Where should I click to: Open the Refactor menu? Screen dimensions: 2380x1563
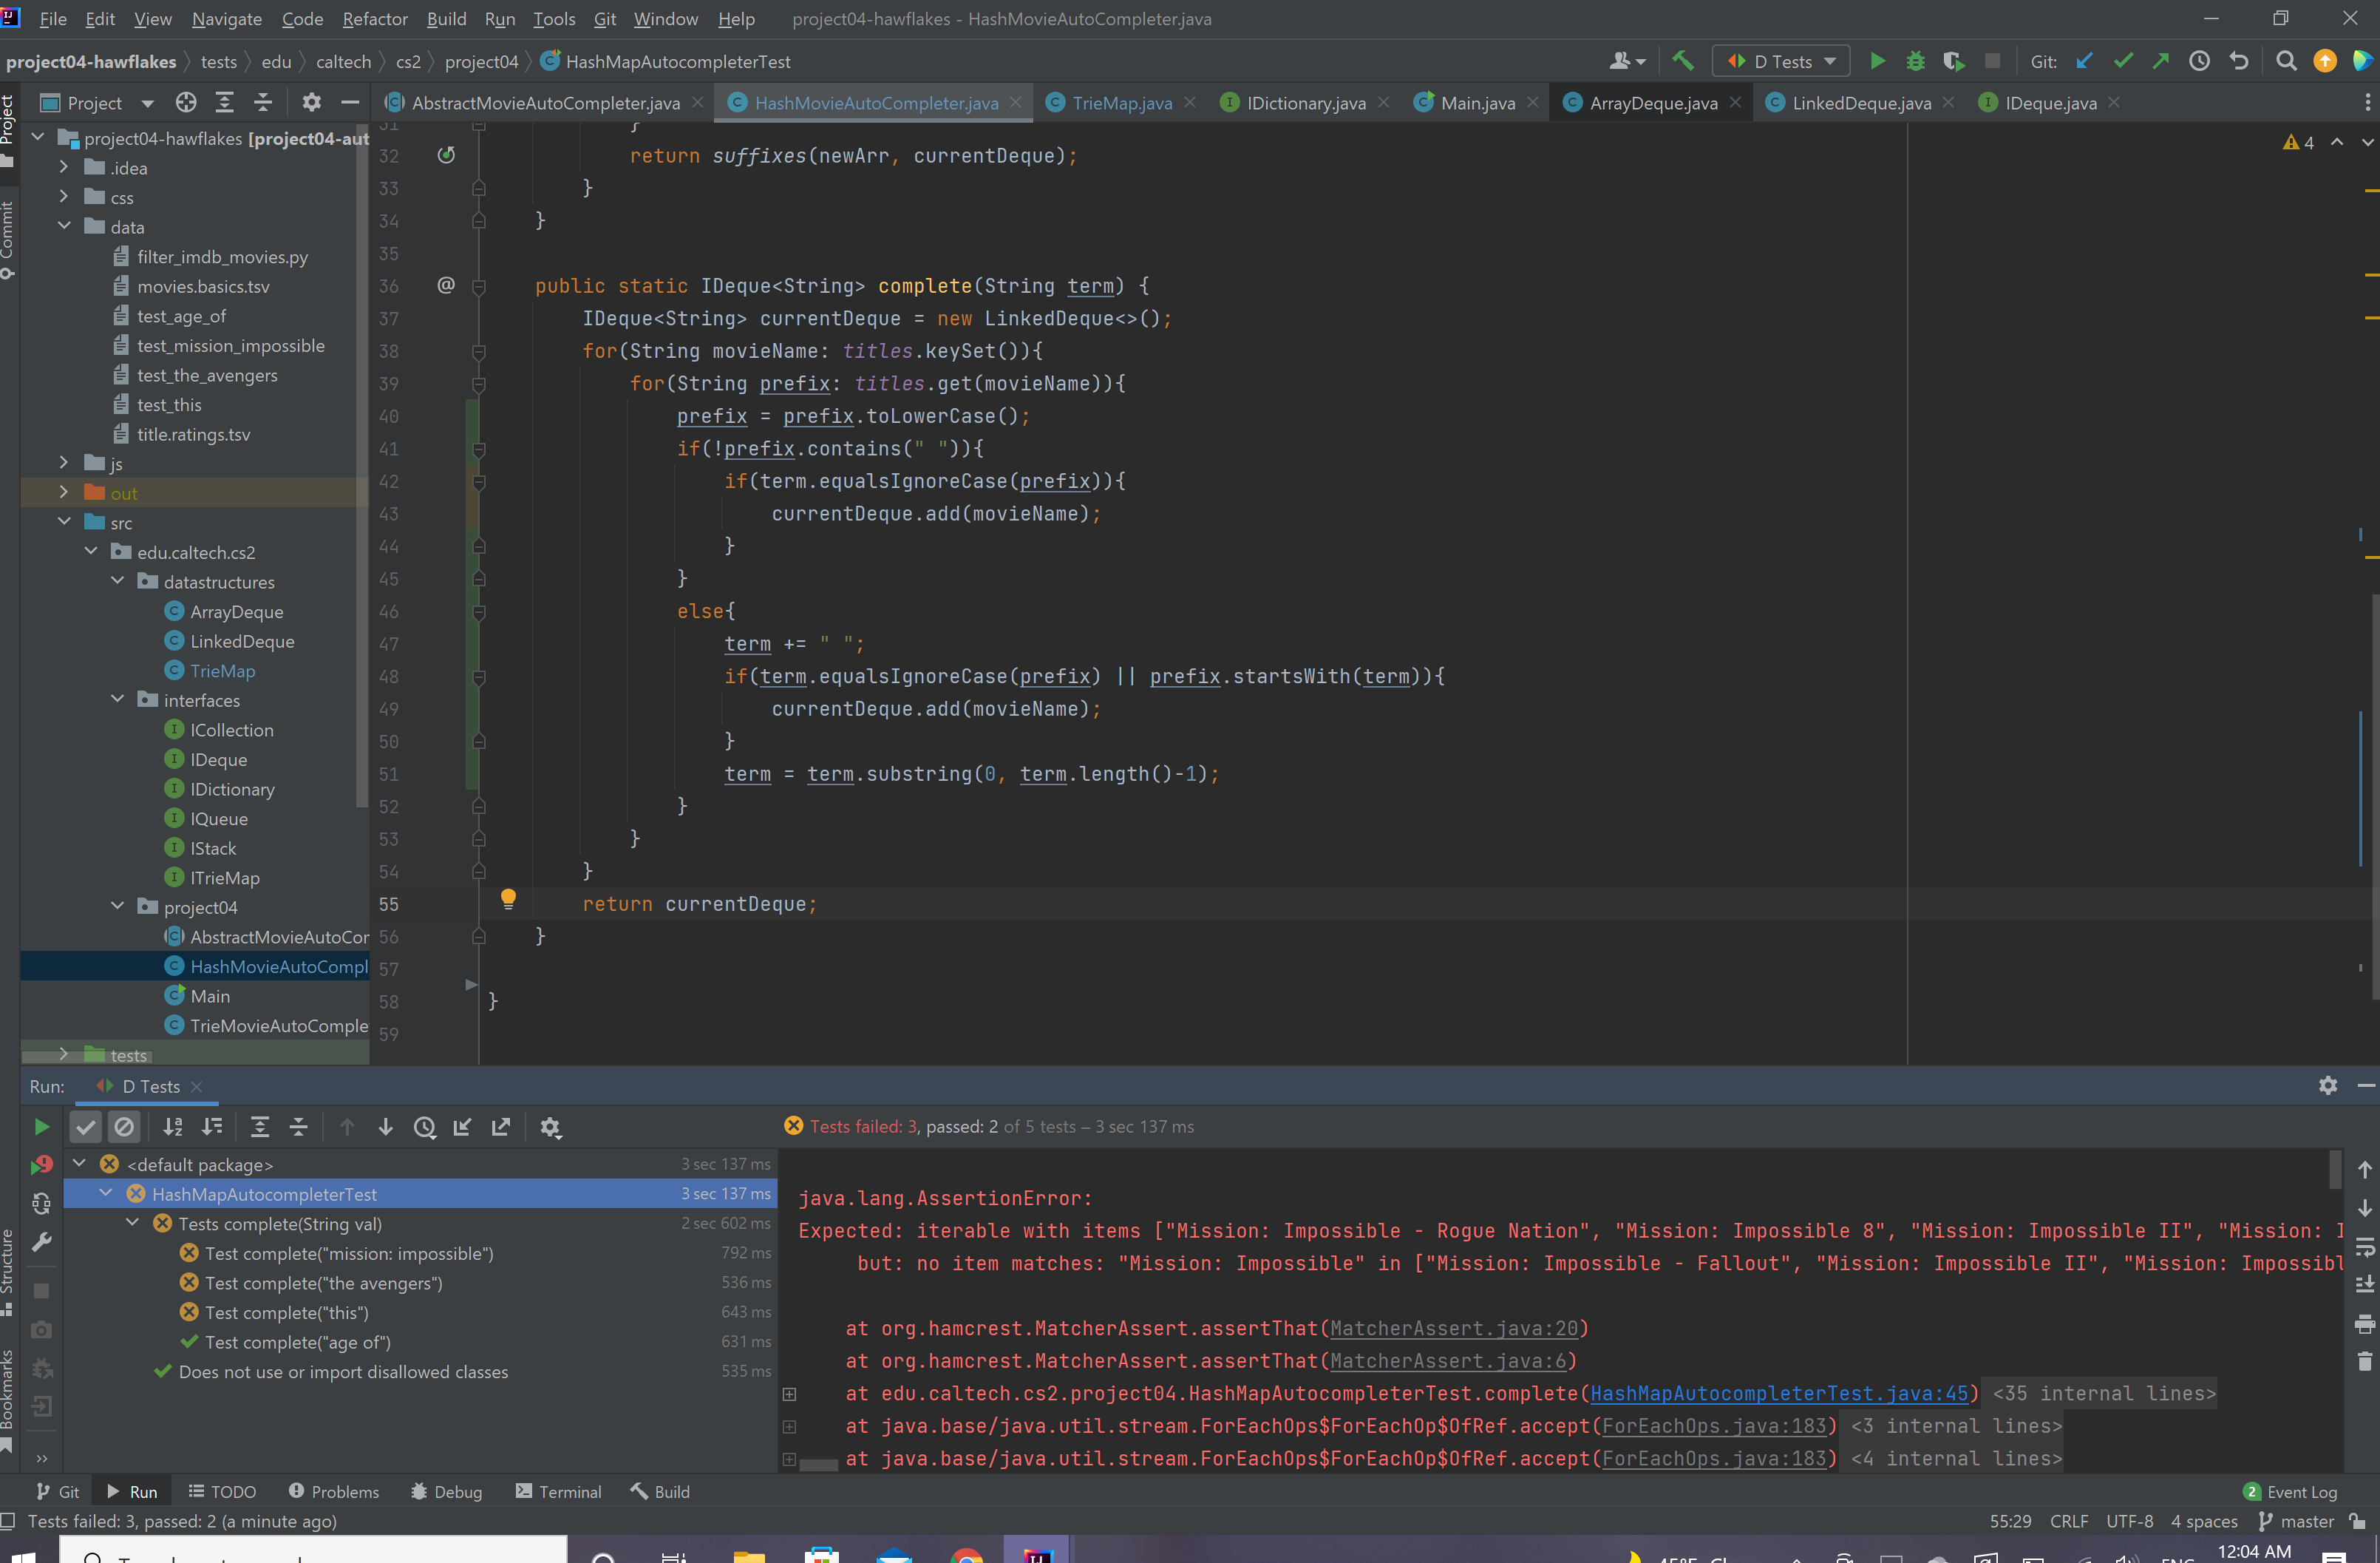pos(374,19)
